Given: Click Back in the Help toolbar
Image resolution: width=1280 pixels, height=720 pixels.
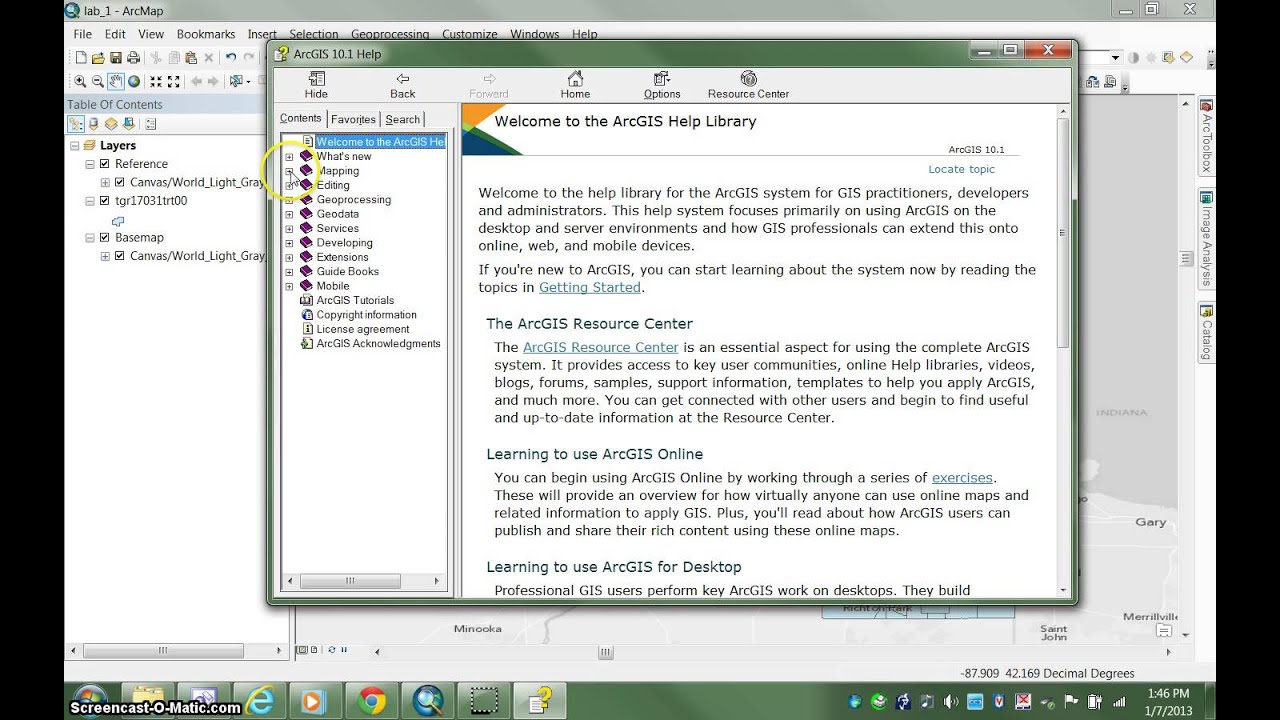Looking at the screenshot, I should point(403,85).
